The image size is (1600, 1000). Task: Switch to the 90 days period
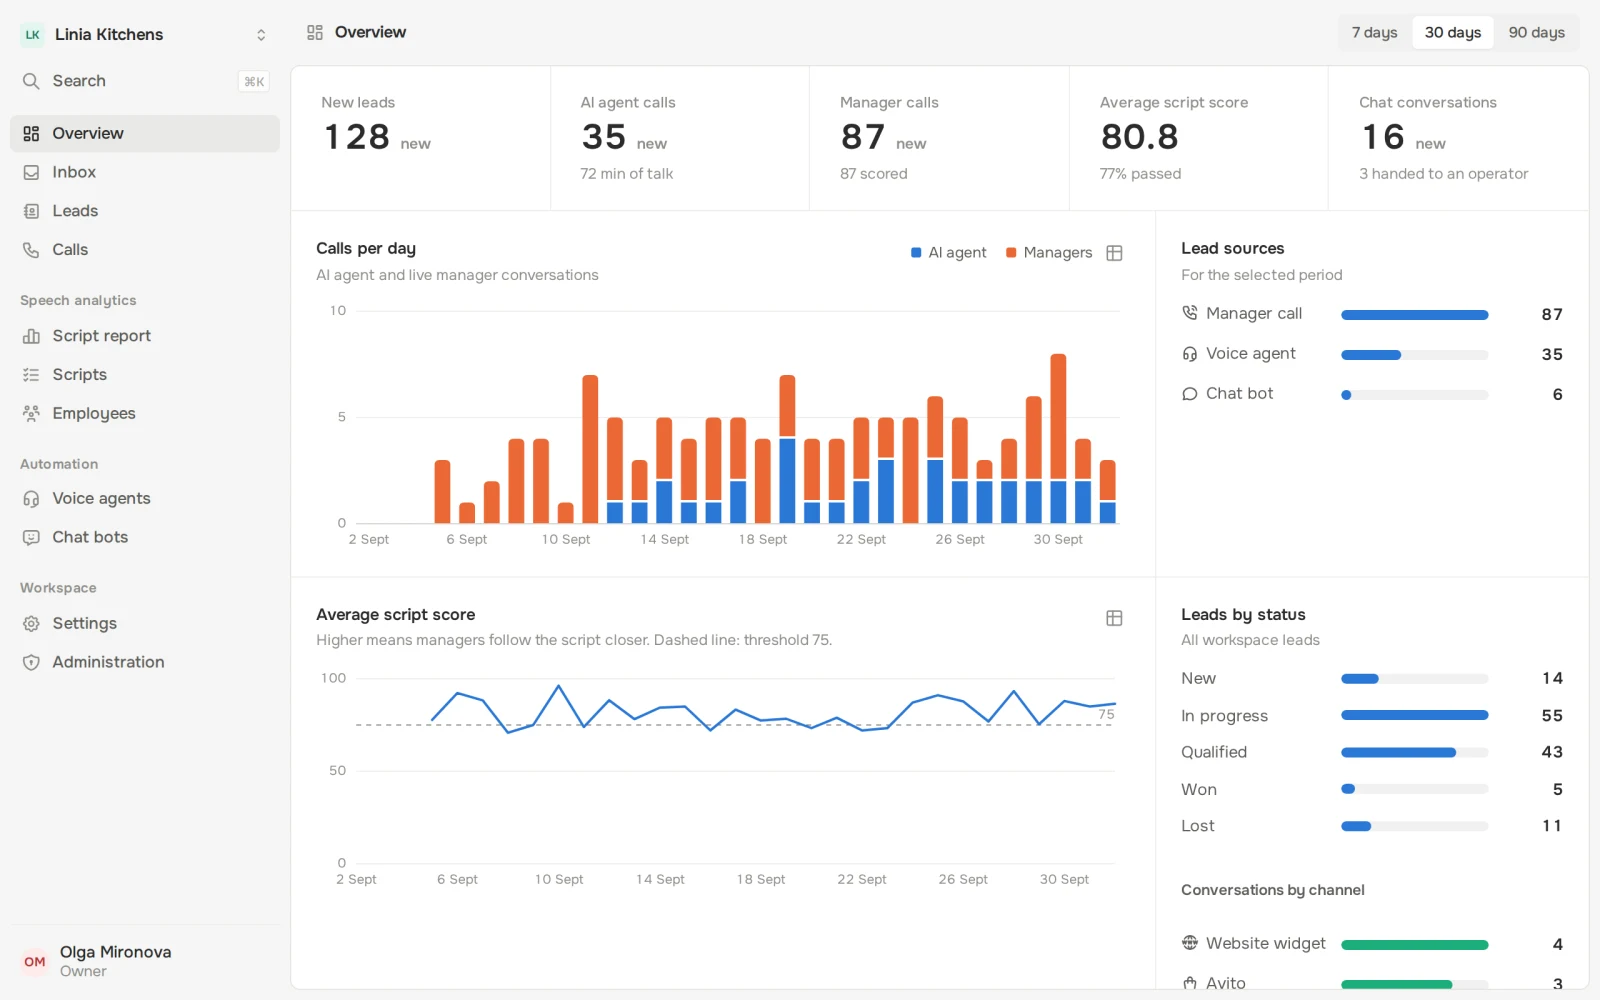(1537, 33)
